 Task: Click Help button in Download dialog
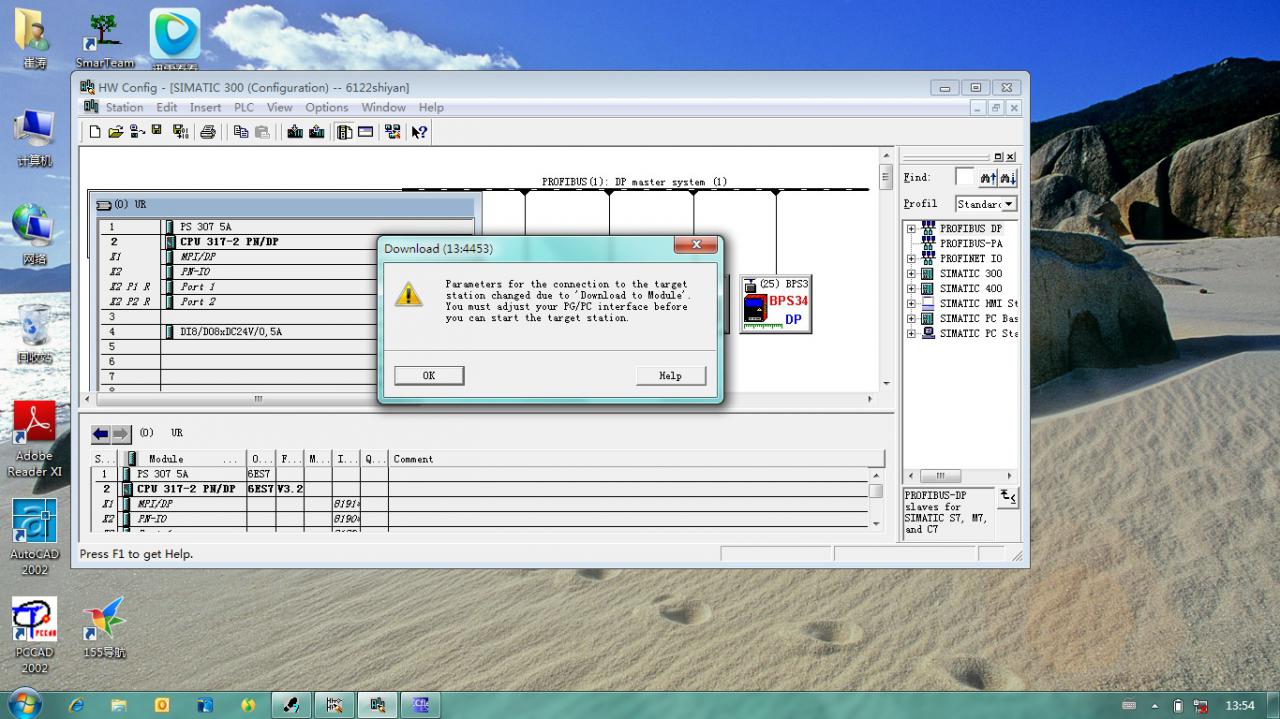[670, 376]
